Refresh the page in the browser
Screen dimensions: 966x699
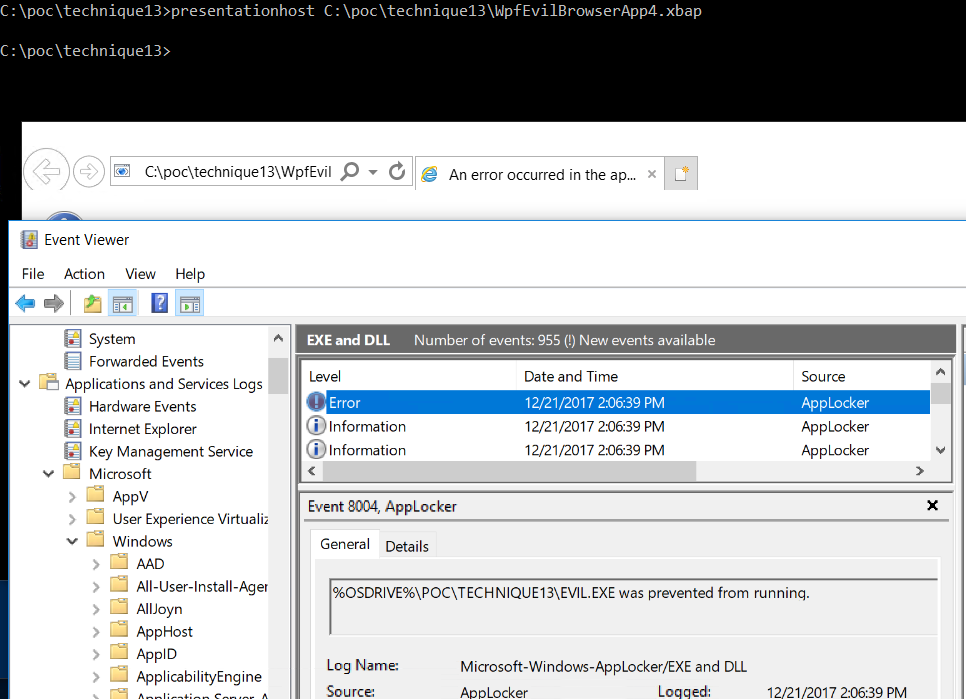[x=396, y=171]
